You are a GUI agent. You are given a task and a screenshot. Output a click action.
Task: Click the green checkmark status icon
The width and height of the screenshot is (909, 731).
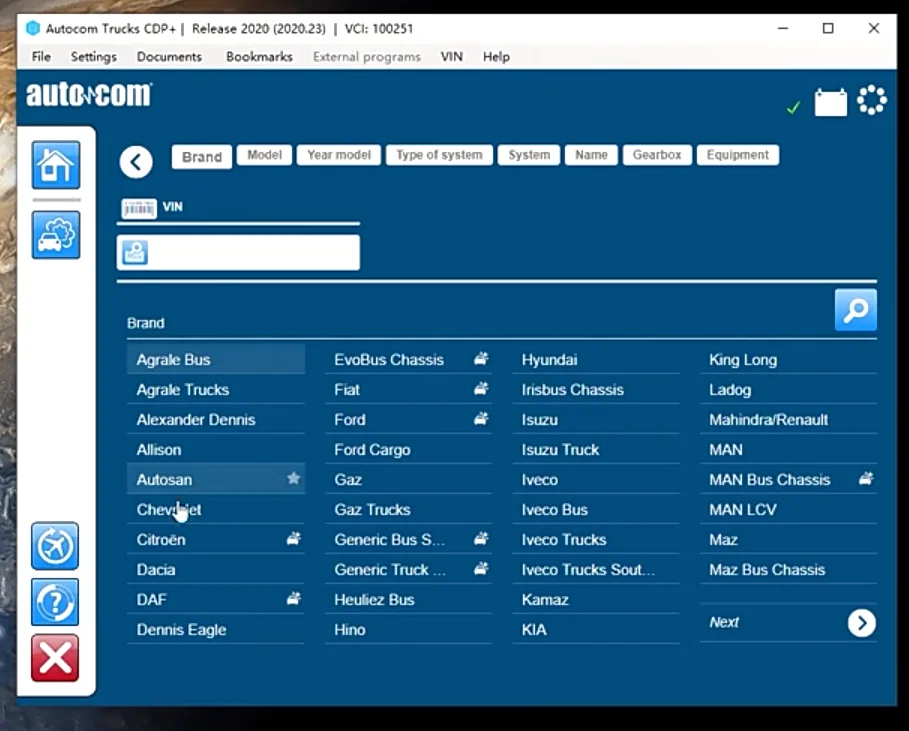794,107
